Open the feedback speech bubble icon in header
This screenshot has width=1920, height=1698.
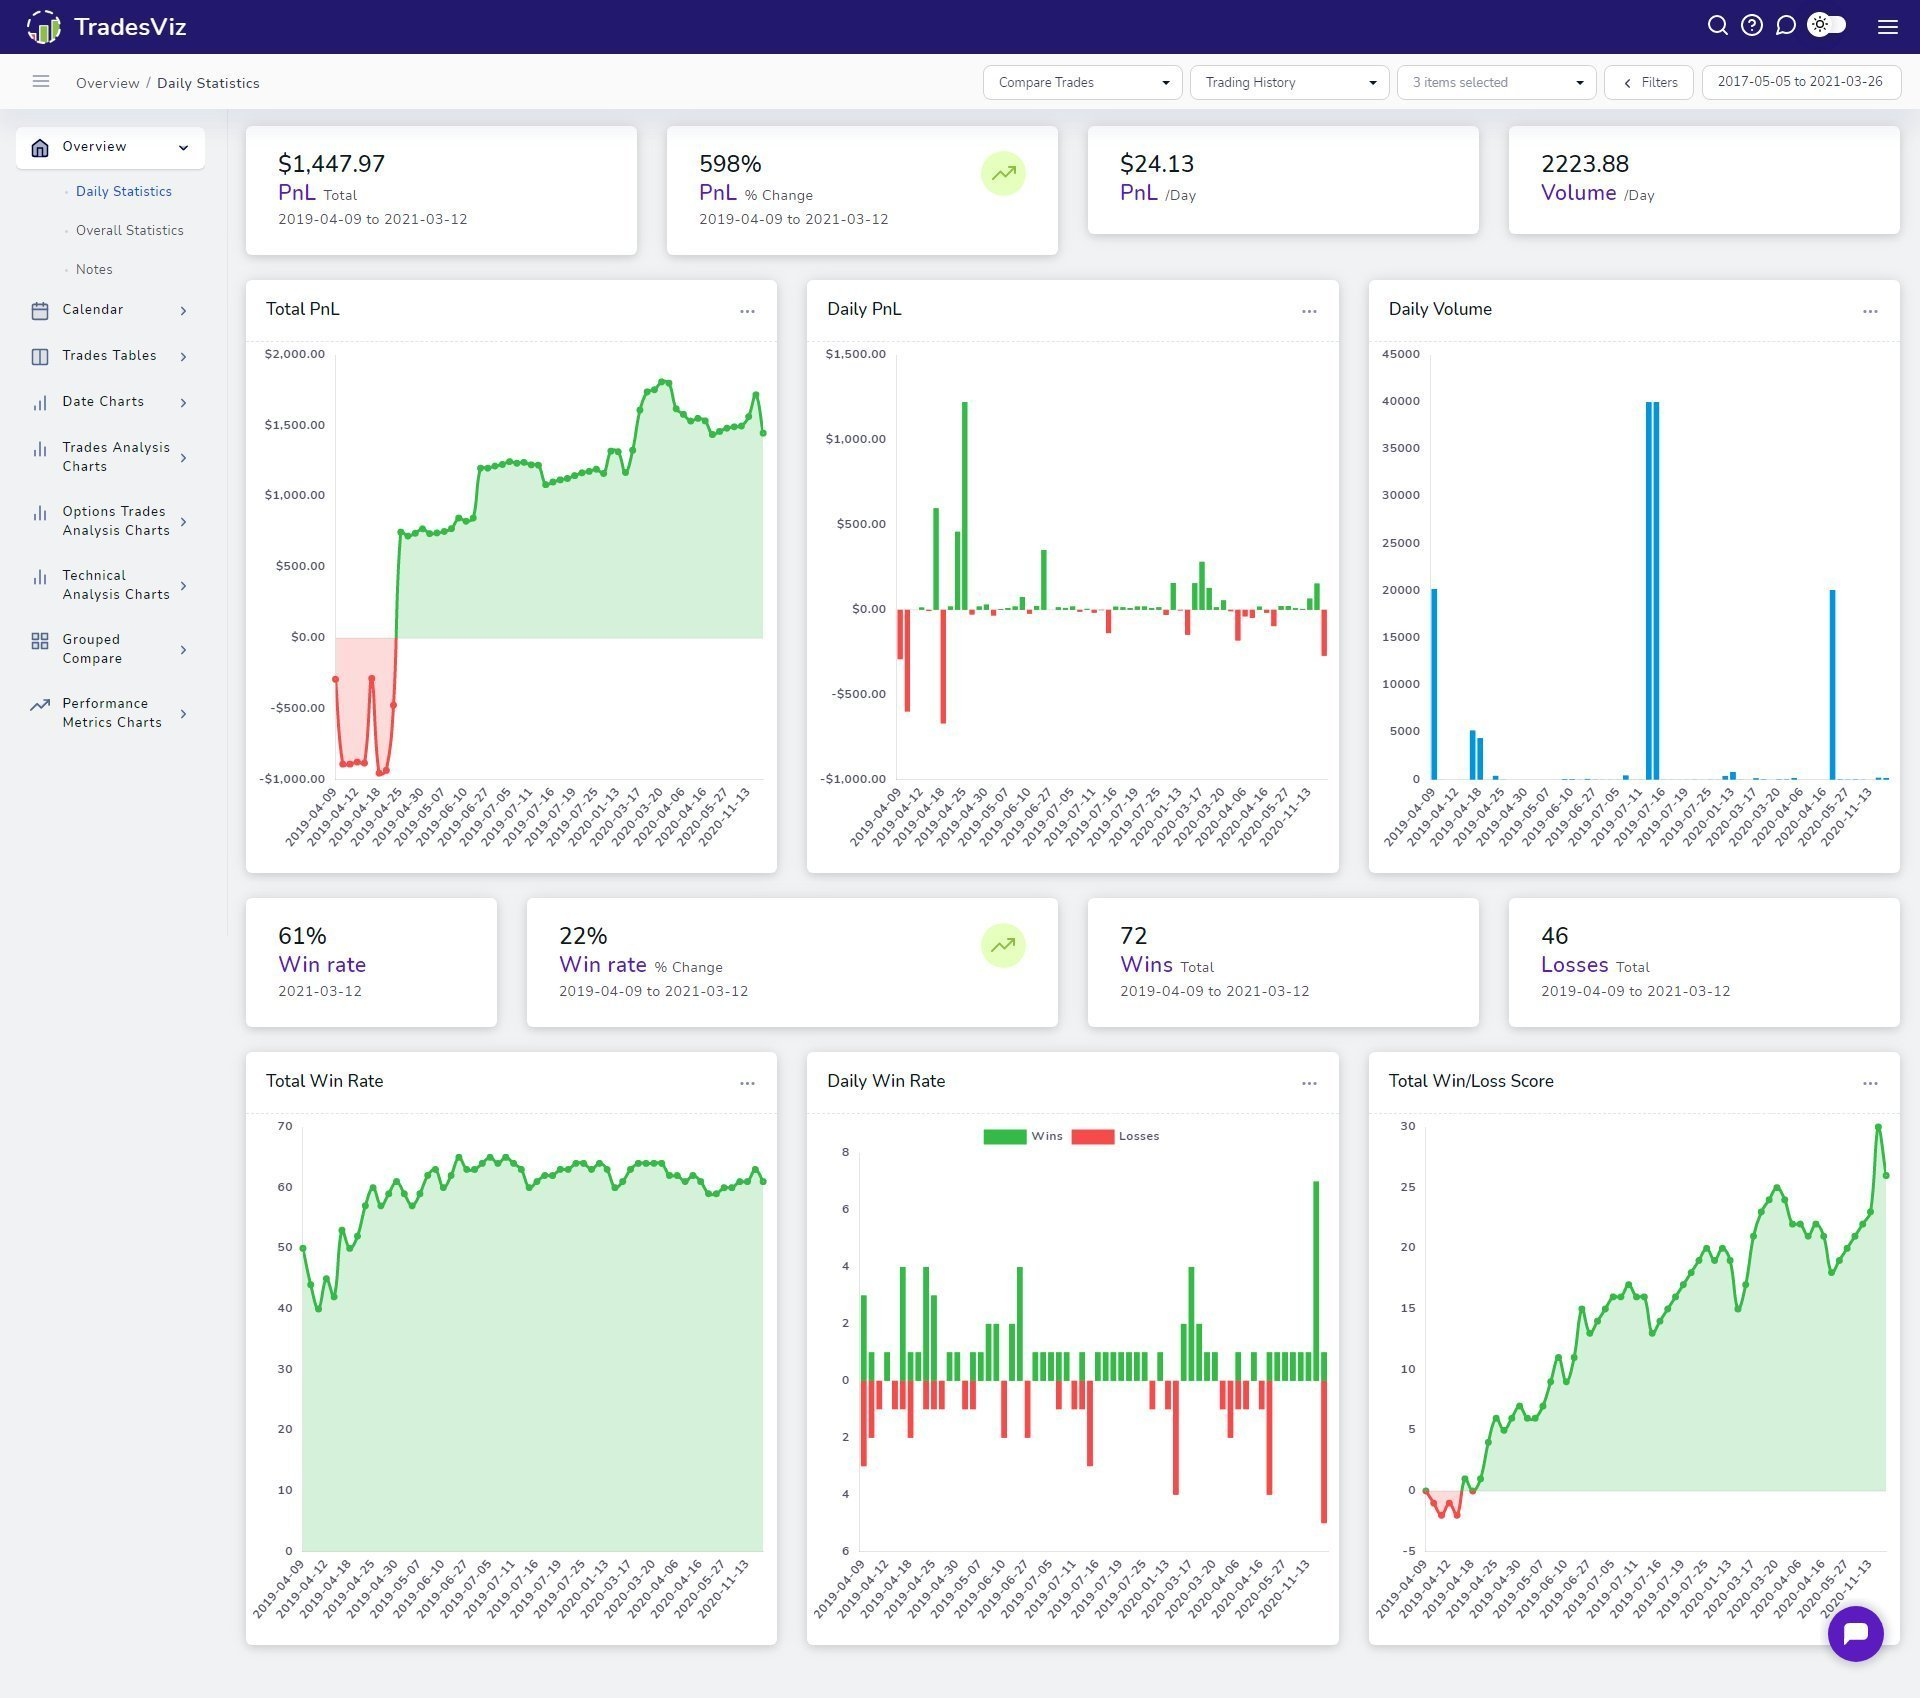point(1785,26)
